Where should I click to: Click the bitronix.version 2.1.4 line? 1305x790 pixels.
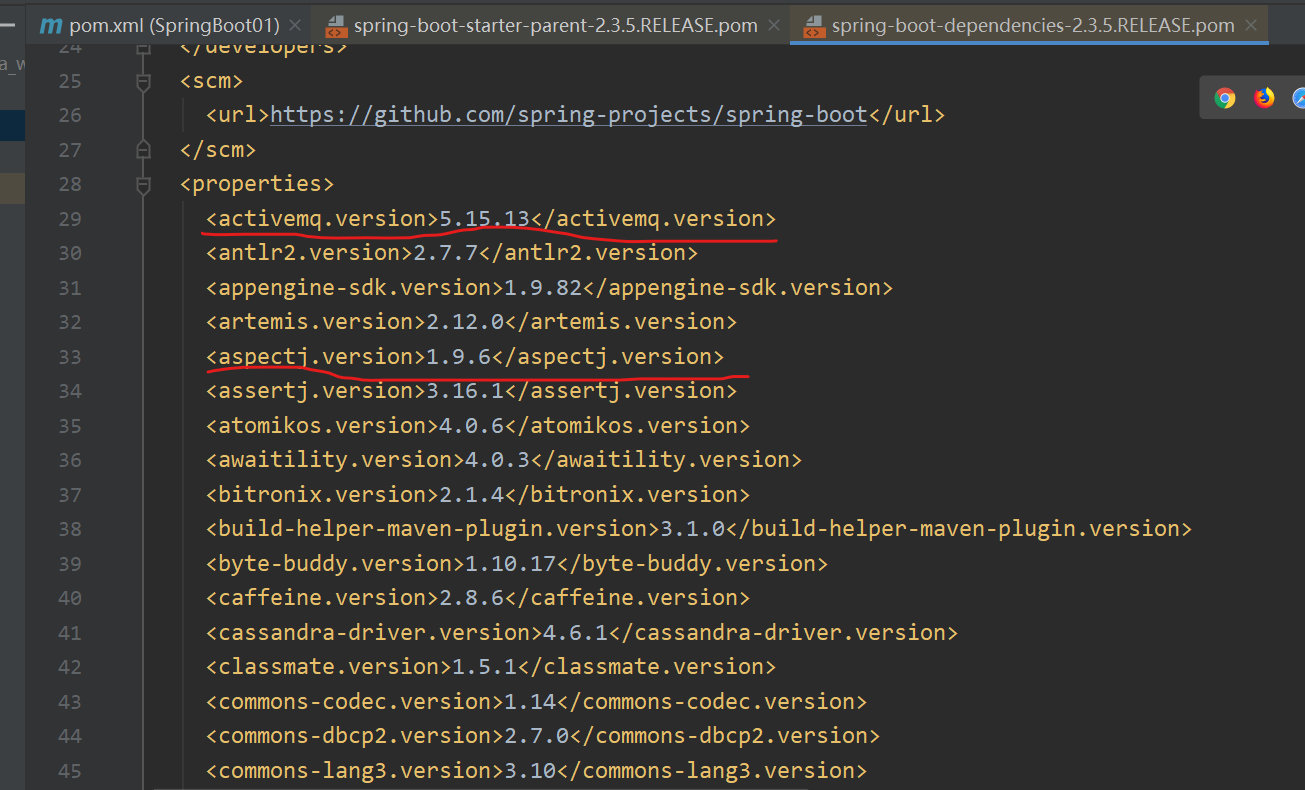[478, 494]
